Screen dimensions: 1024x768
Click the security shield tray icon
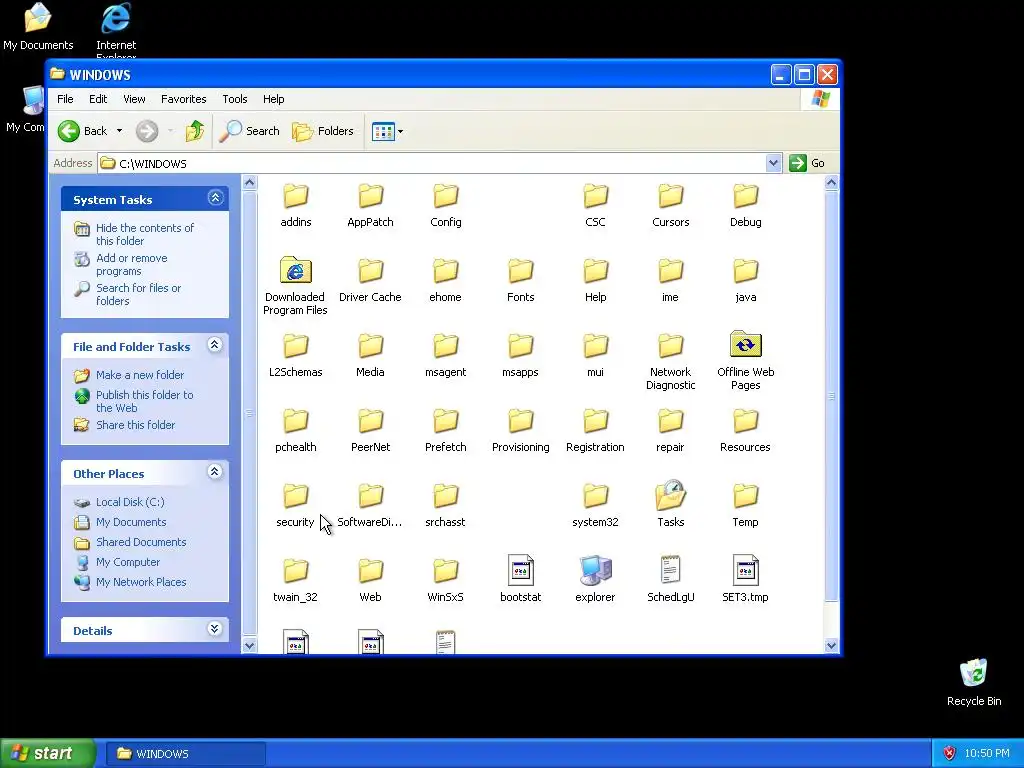950,754
